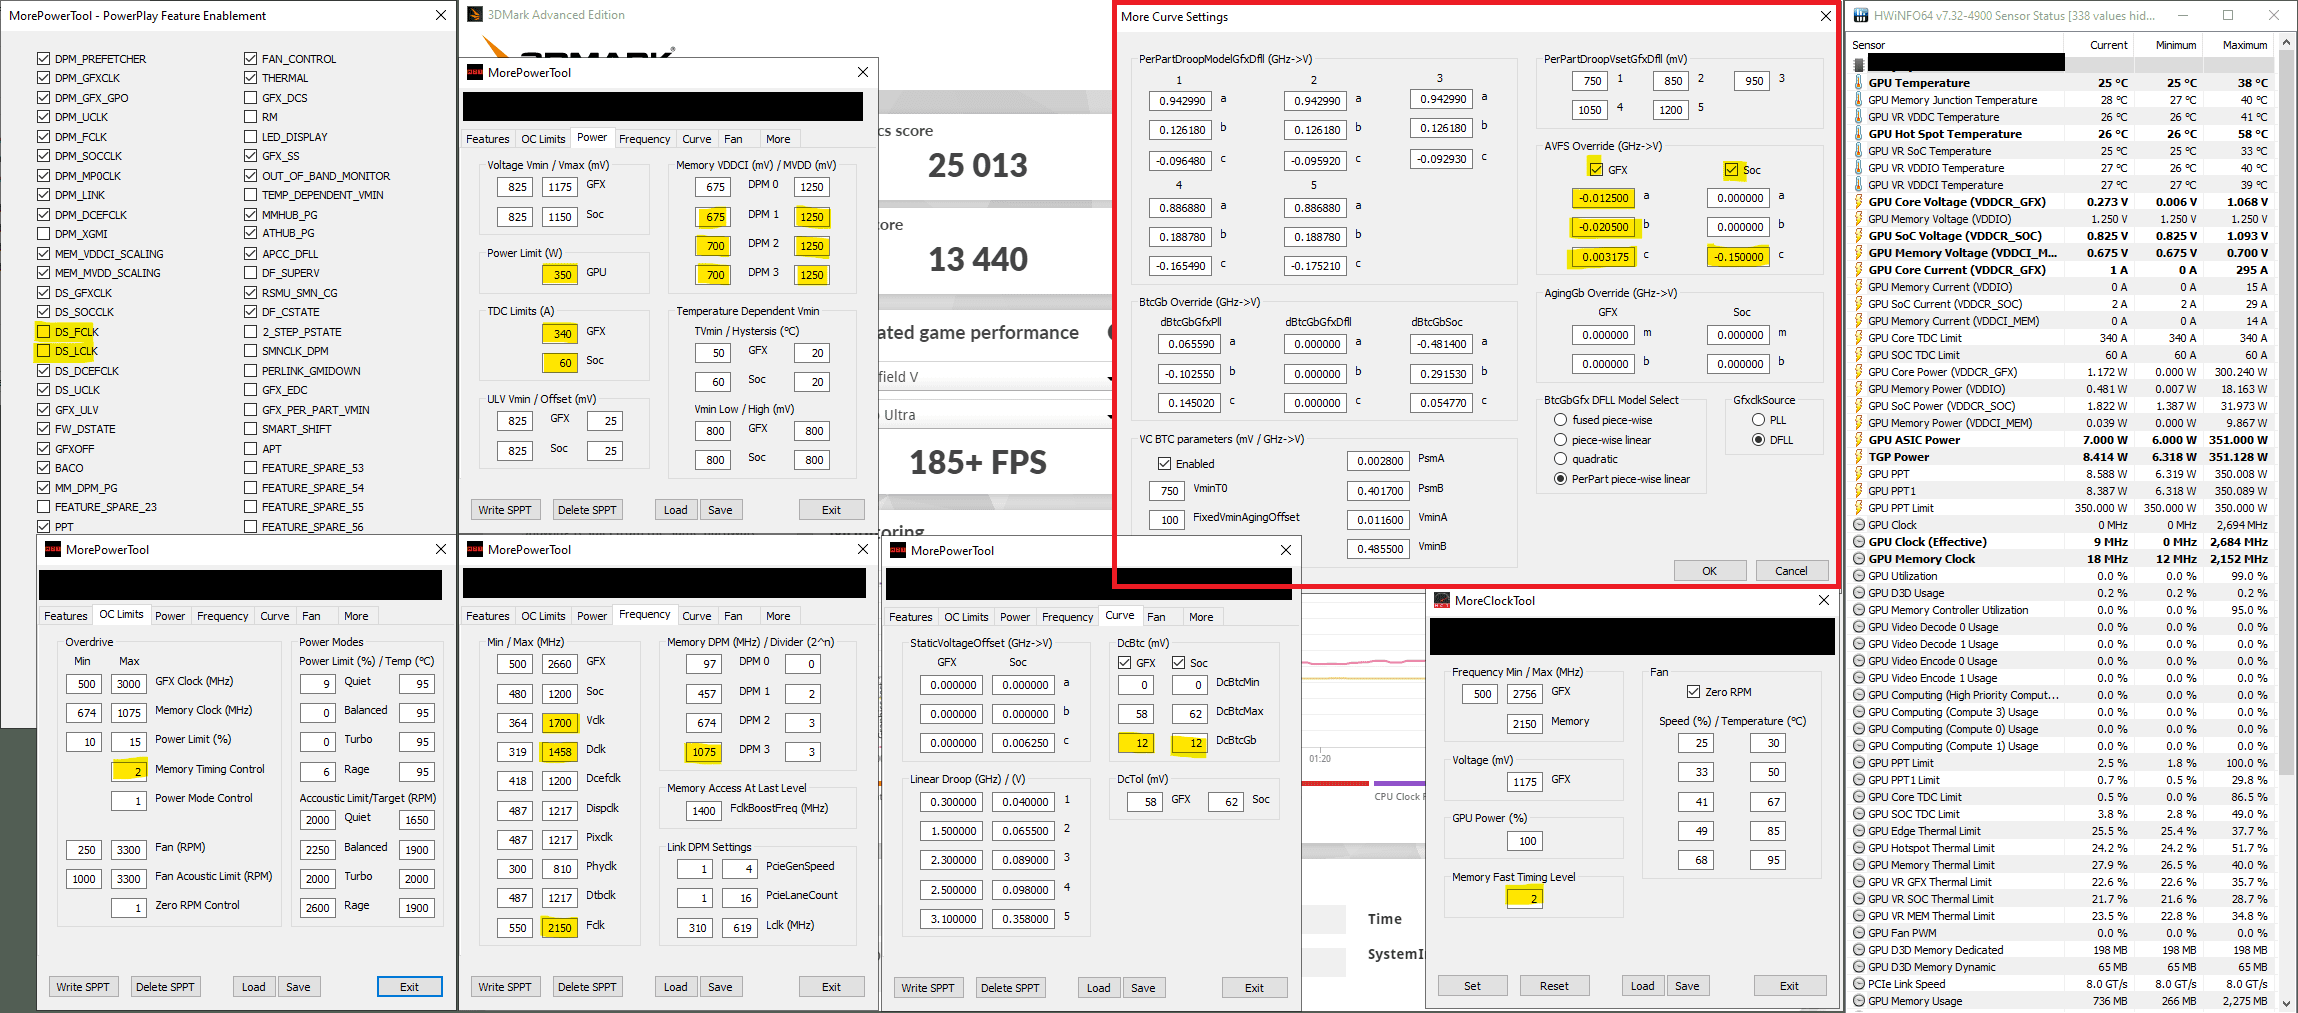2298x1013 pixels.
Task: Edit FclkBoostFreq field showing 1400
Action: click(704, 811)
